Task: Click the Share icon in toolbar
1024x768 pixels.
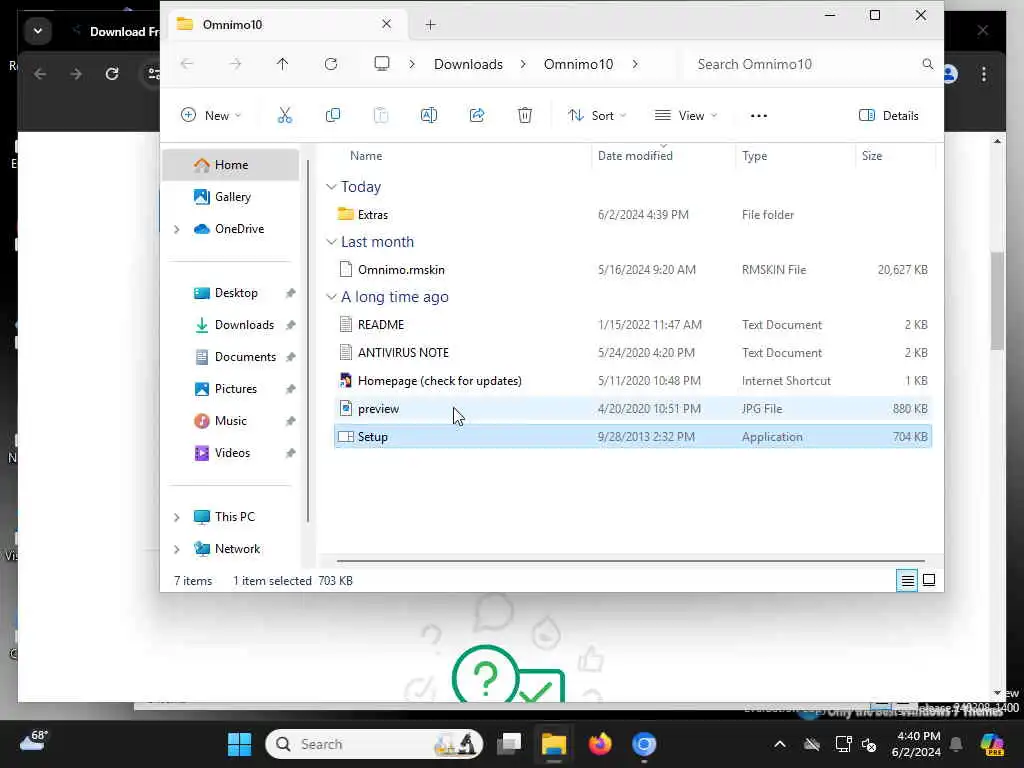Action: 477,116
